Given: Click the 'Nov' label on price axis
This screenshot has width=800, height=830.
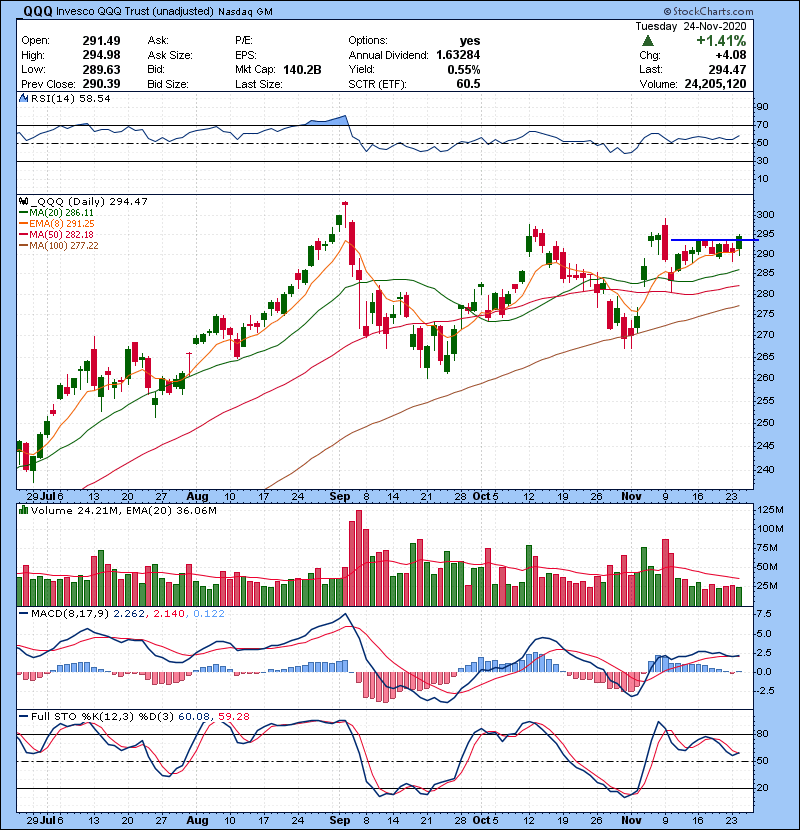Looking at the screenshot, I should click(631, 497).
